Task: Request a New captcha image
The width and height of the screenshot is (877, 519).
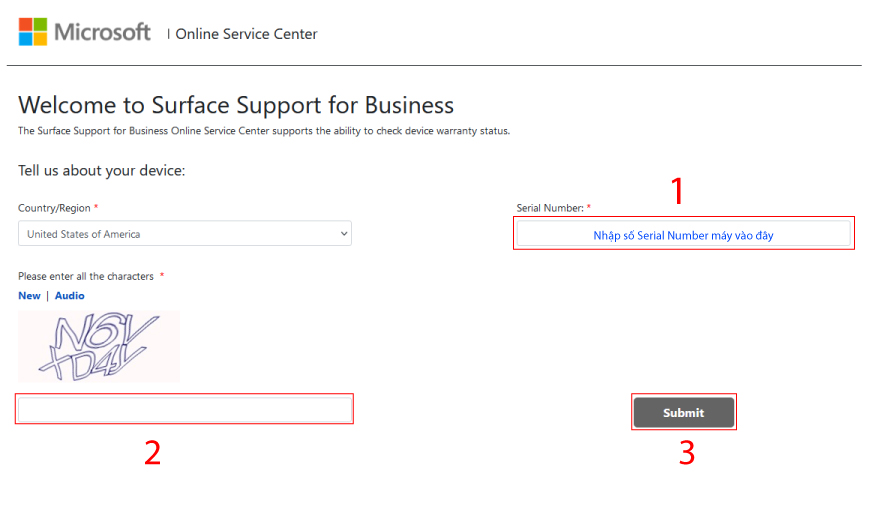Action: [29, 296]
